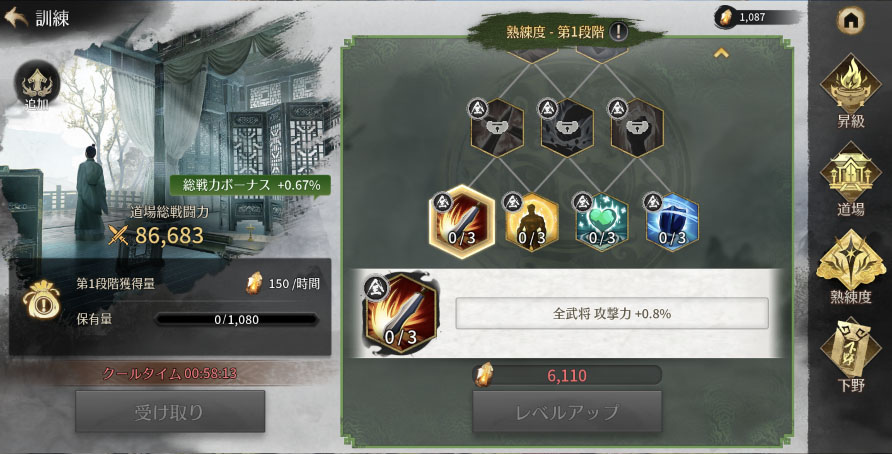Open the 熟練度 tab
Image resolution: width=892 pixels, height=454 pixels.
[x=850, y=267]
